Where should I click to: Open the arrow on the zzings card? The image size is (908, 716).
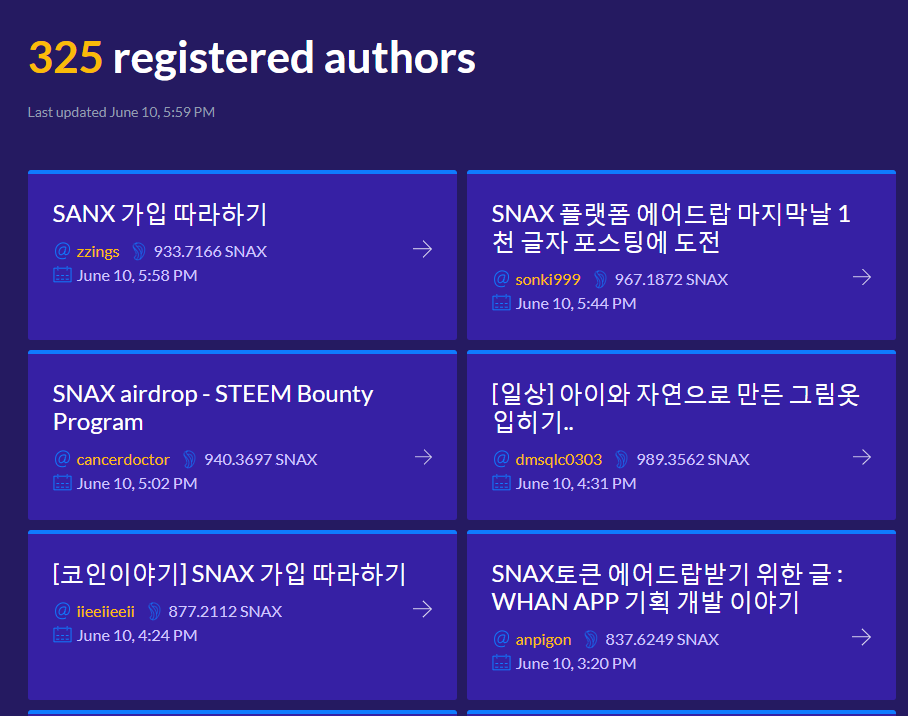click(422, 249)
